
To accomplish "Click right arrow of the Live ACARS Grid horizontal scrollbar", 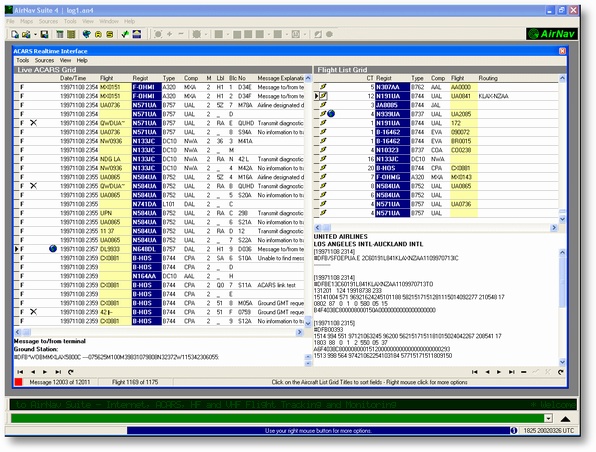I will [x=300, y=332].
